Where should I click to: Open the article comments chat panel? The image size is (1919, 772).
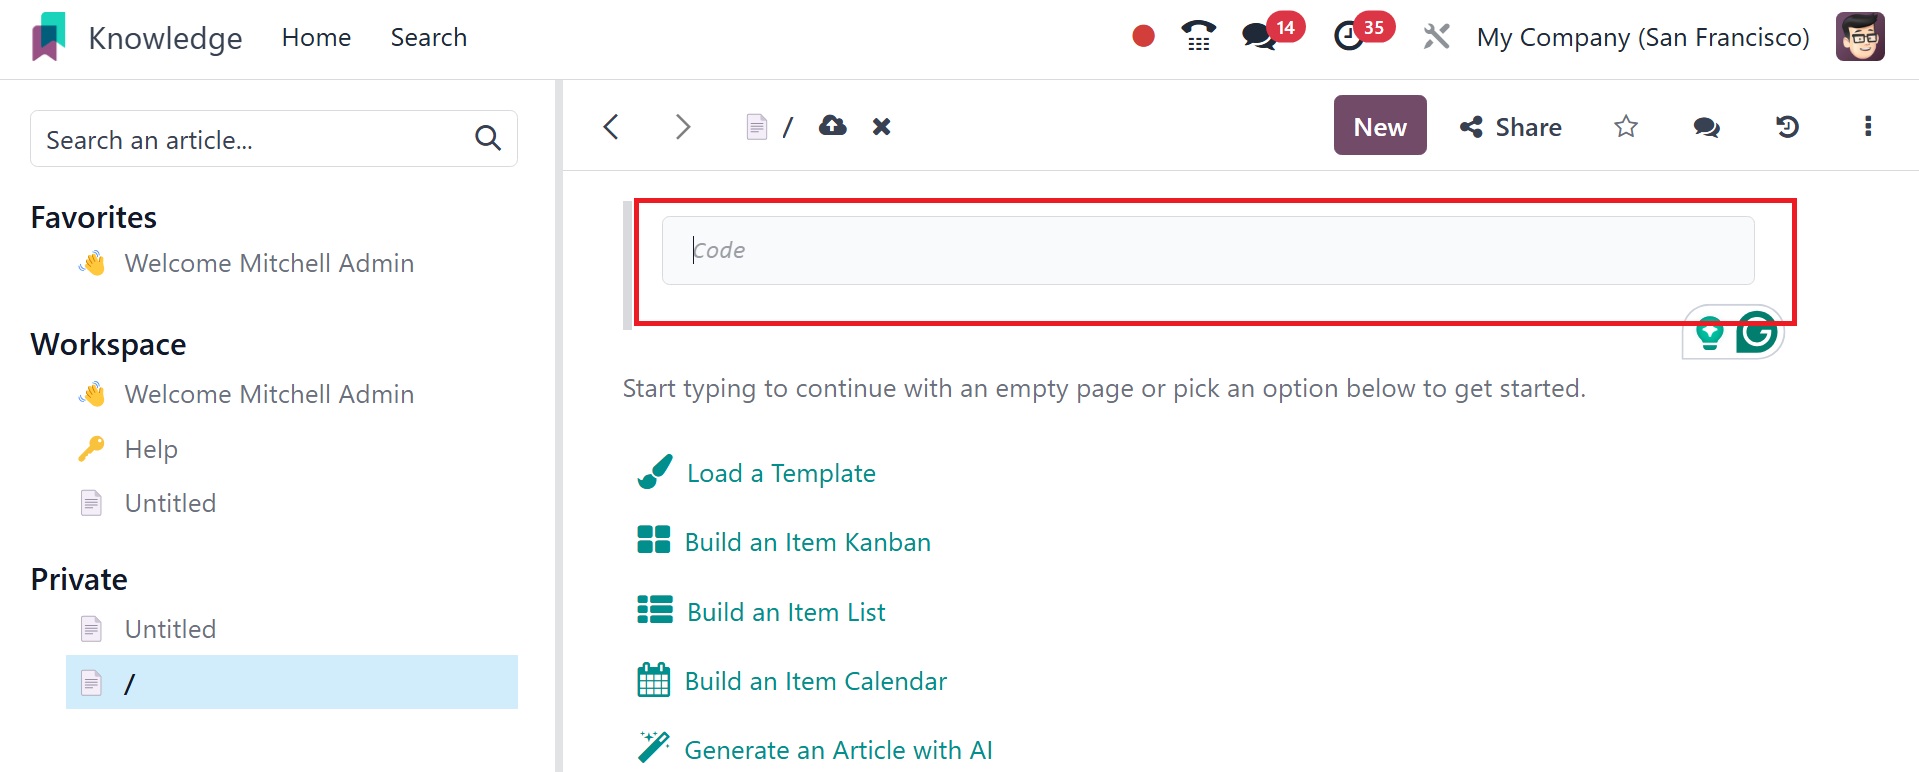pyautogui.click(x=1706, y=126)
